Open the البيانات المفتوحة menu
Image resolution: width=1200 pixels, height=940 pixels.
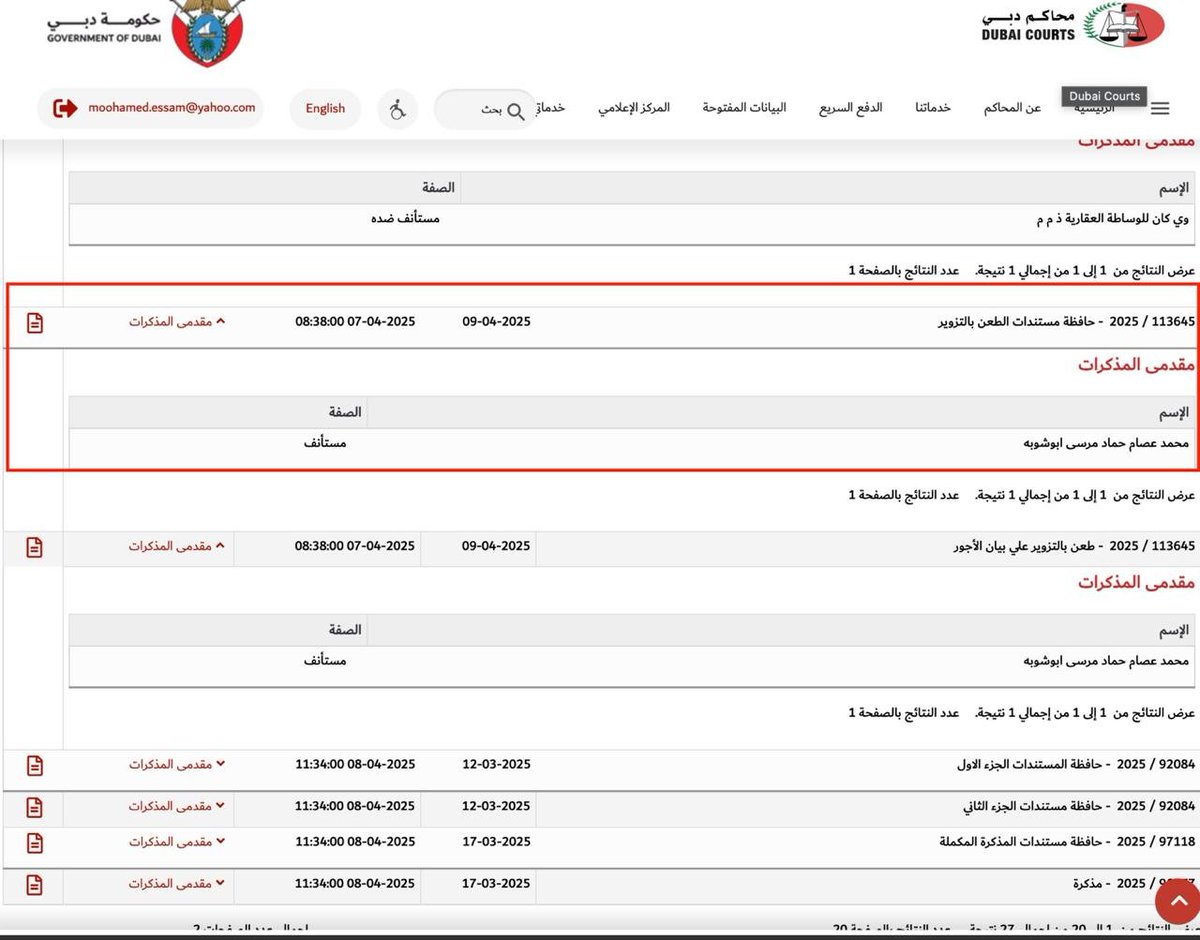(744, 107)
